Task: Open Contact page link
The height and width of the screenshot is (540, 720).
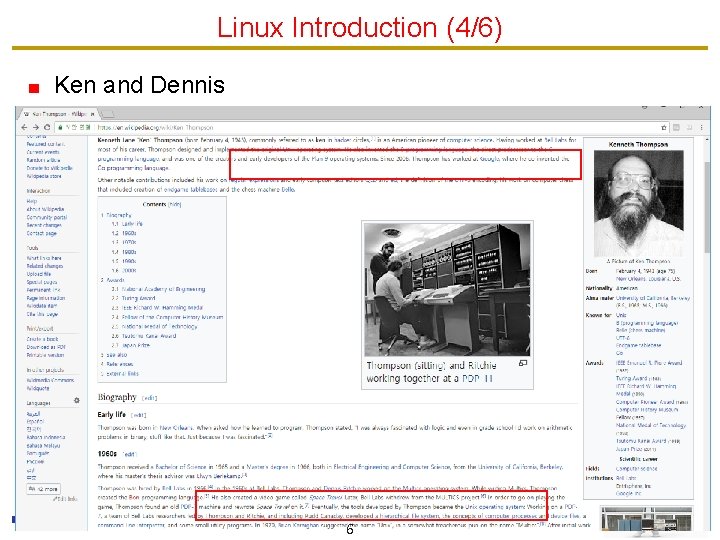Action: coord(42,233)
